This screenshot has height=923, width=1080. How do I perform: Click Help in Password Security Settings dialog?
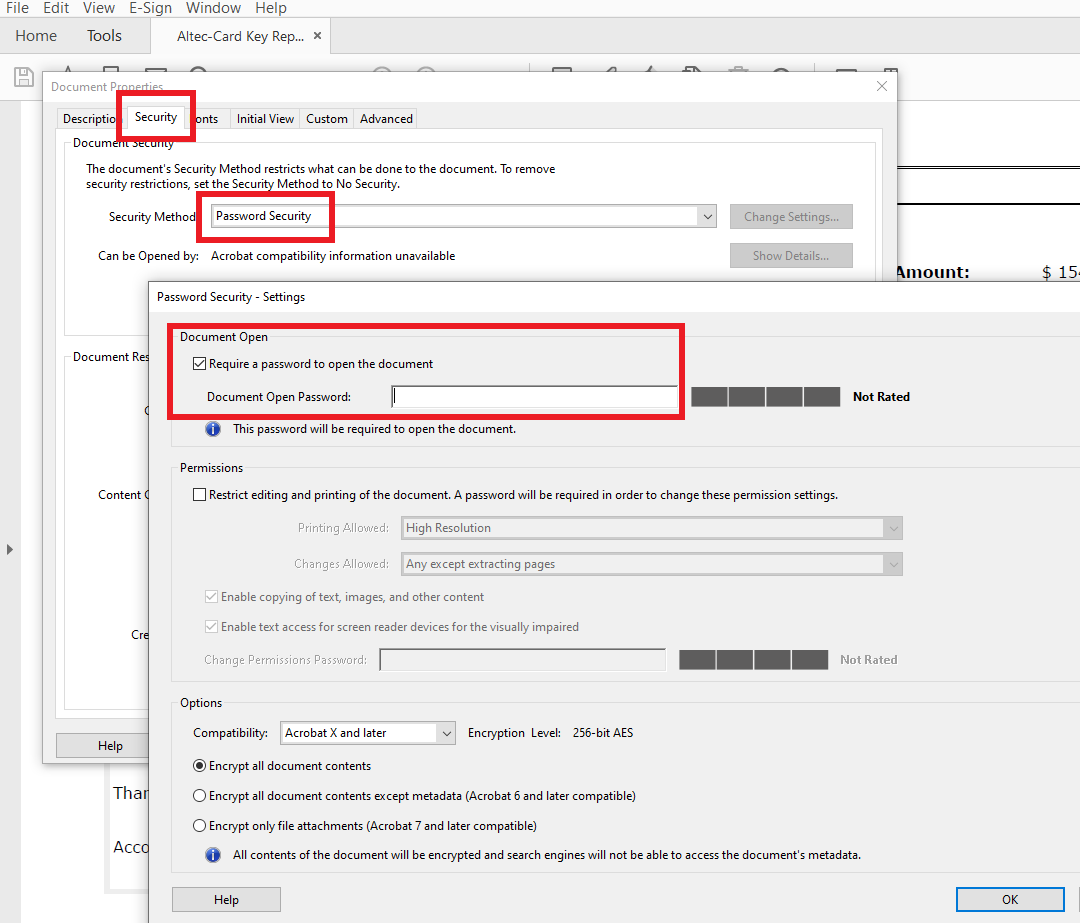(x=226, y=900)
